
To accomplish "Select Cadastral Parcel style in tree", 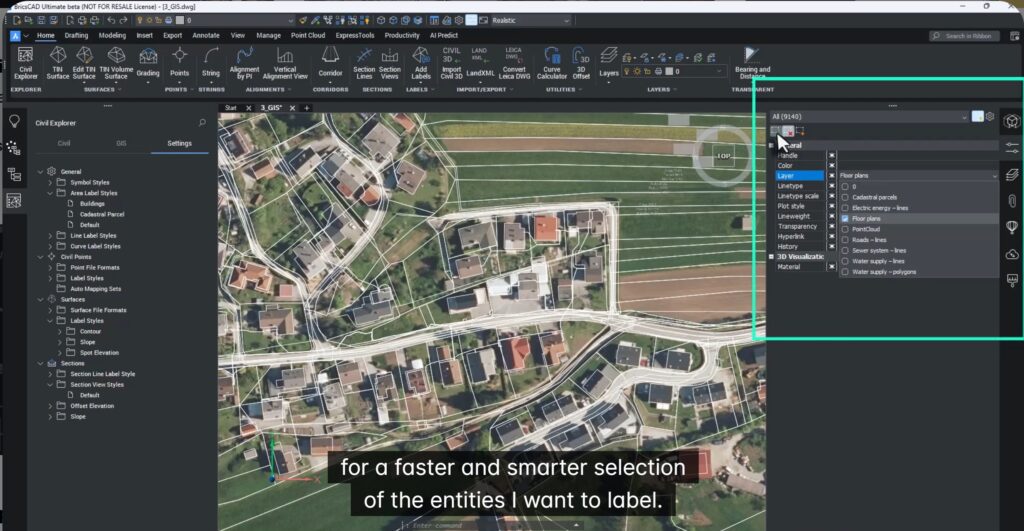I will 102,214.
